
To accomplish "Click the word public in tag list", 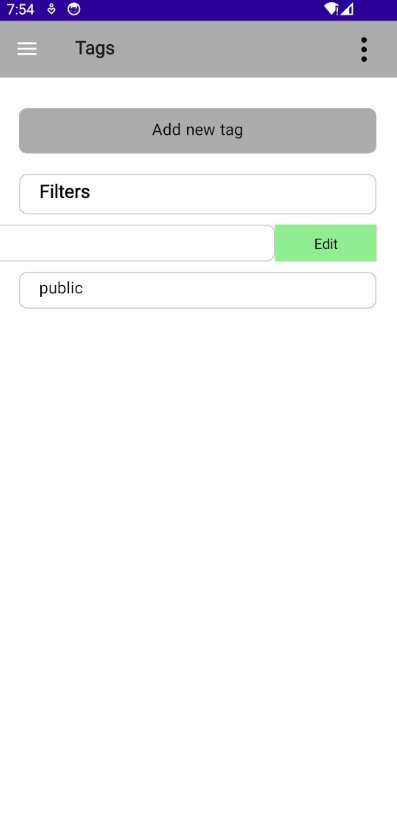I will pos(61,289).
